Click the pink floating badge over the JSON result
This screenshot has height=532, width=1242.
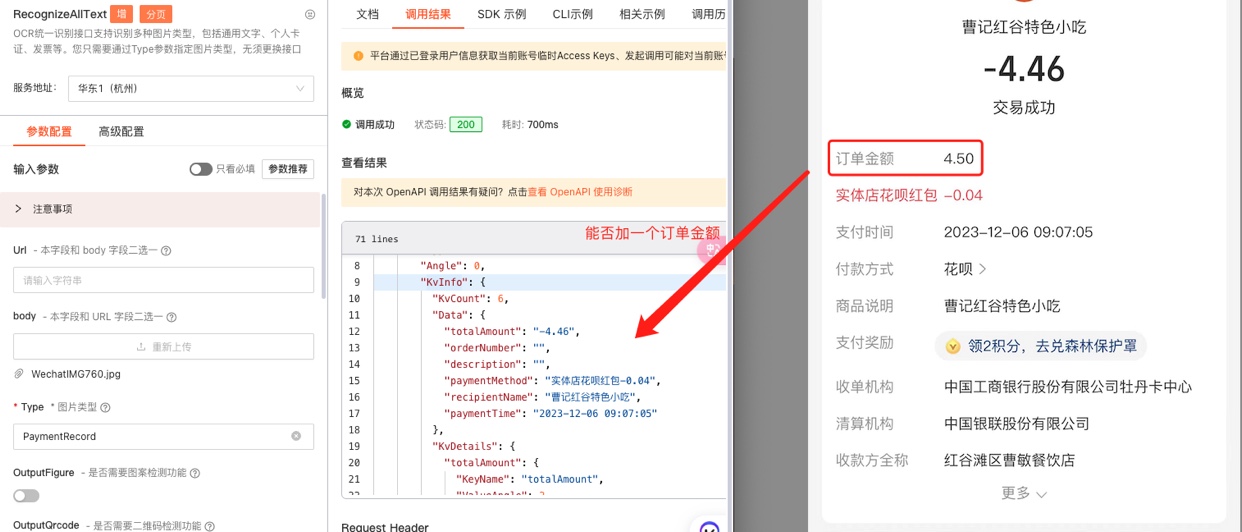711,250
